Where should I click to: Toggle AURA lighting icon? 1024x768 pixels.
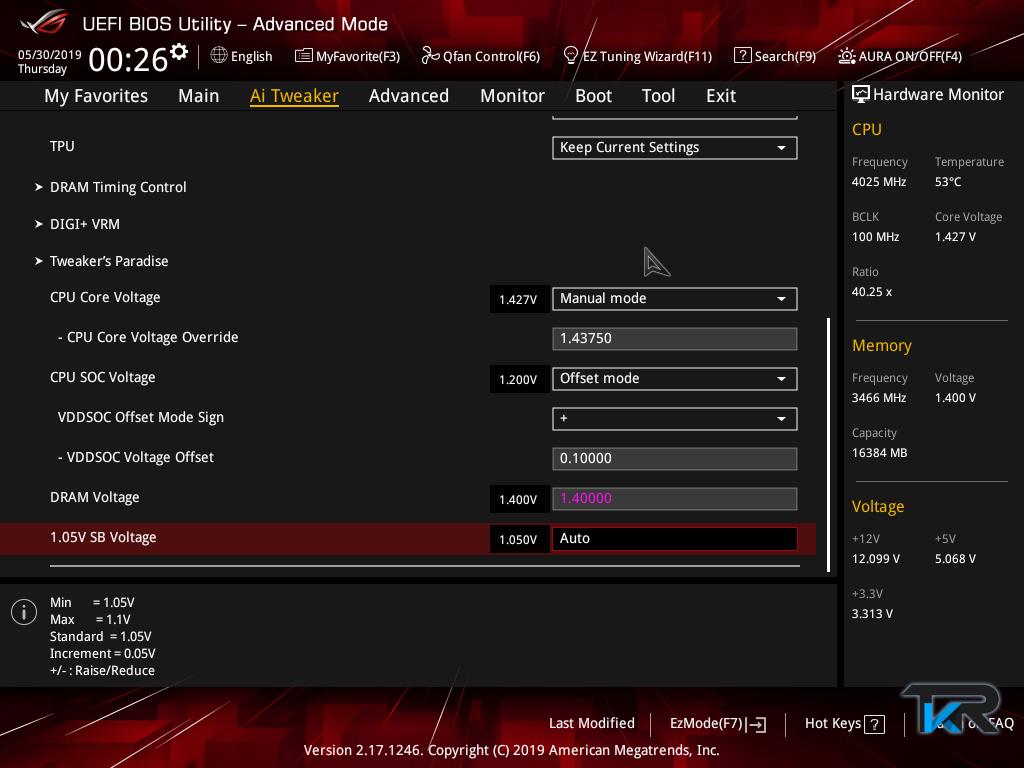[846, 56]
